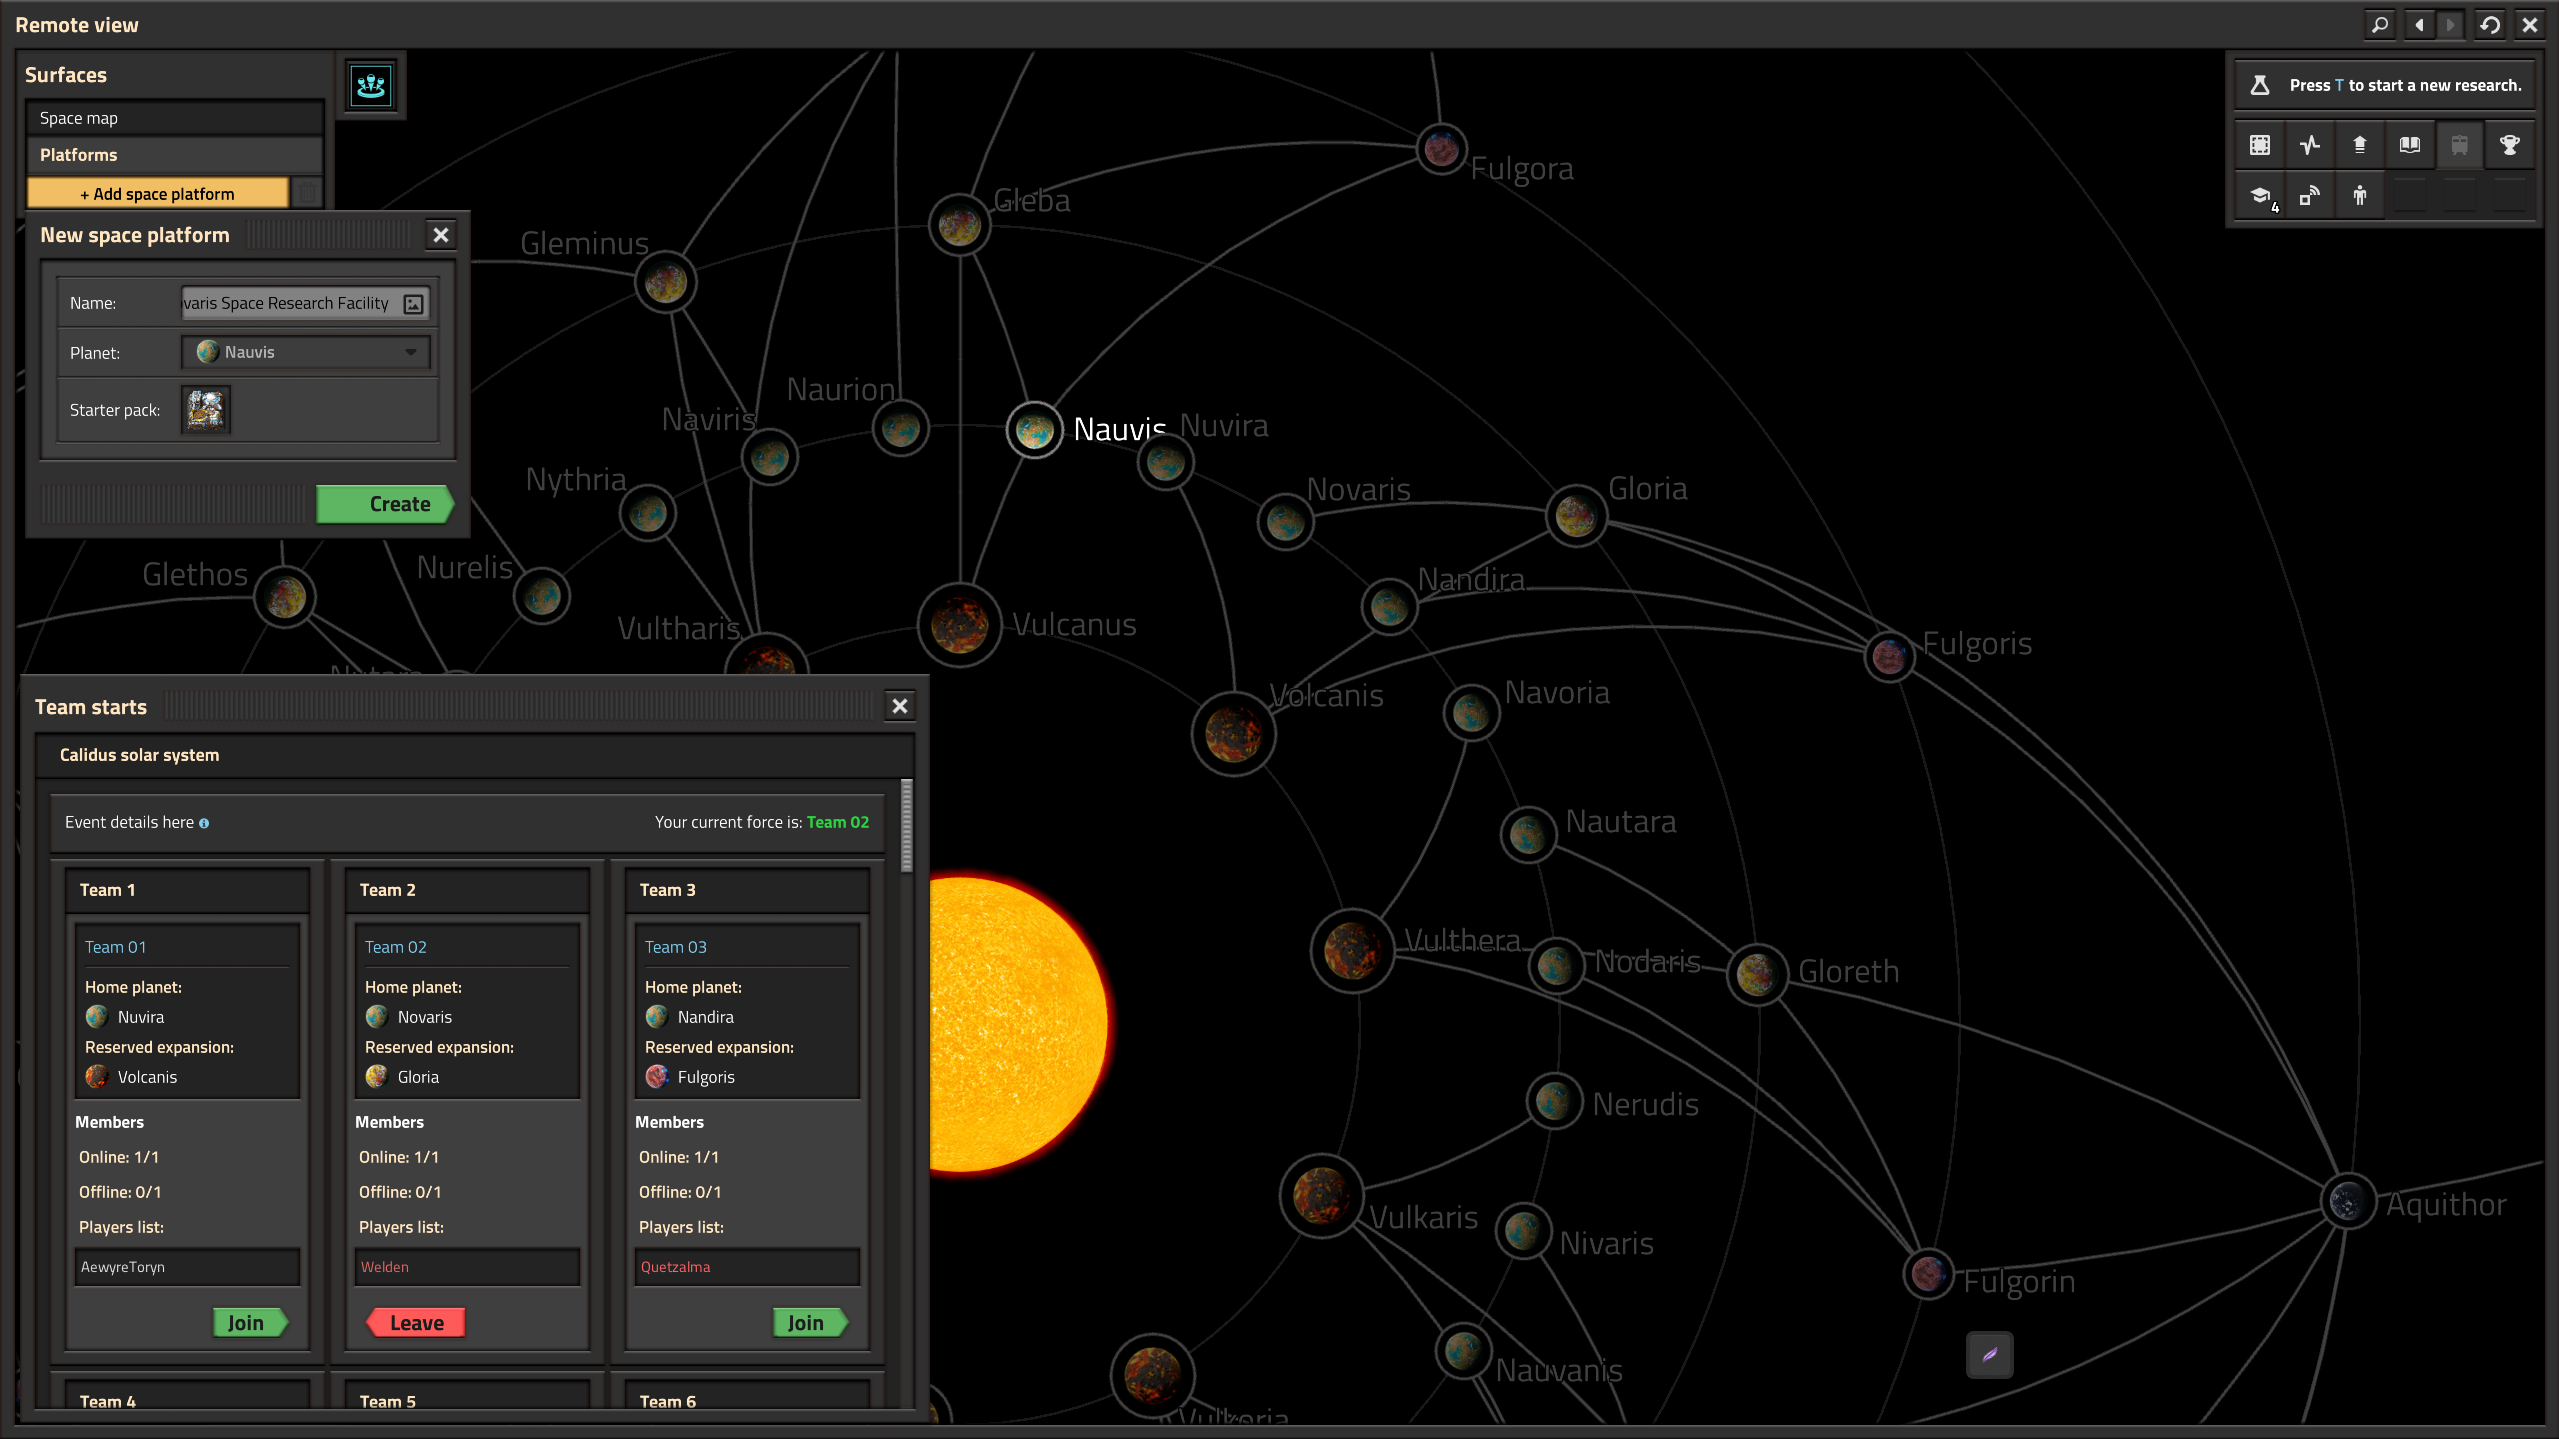Click the trash icon beside Add space platform
Image resolution: width=2559 pixels, height=1439 pixels.
[308, 192]
